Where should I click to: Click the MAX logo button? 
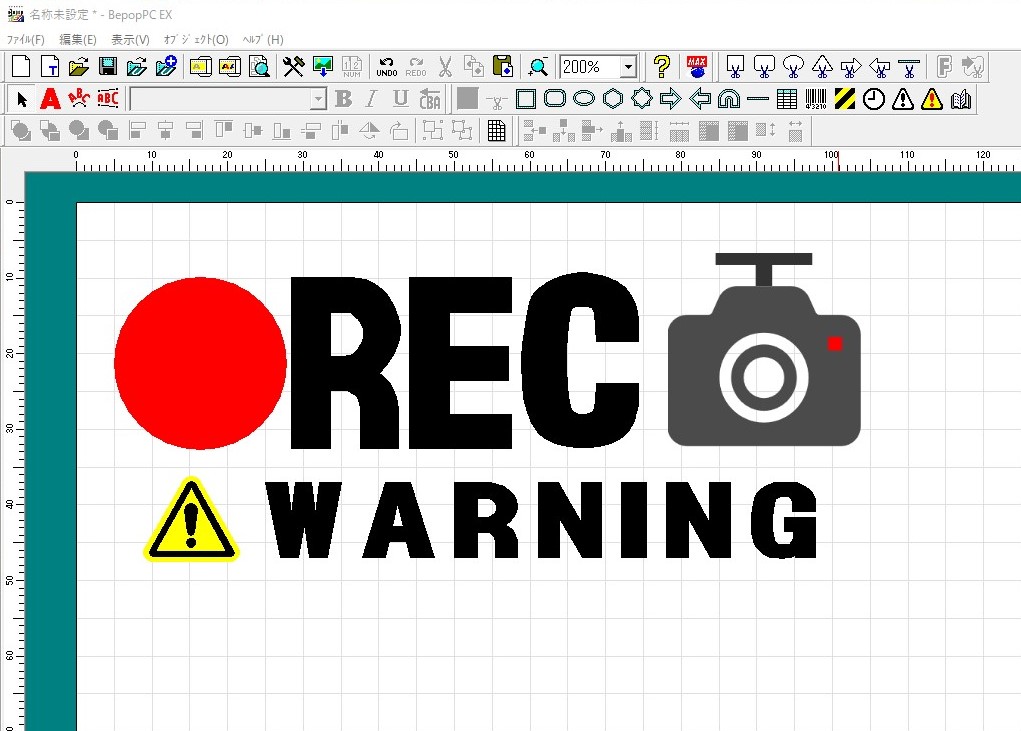tap(697, 67)
